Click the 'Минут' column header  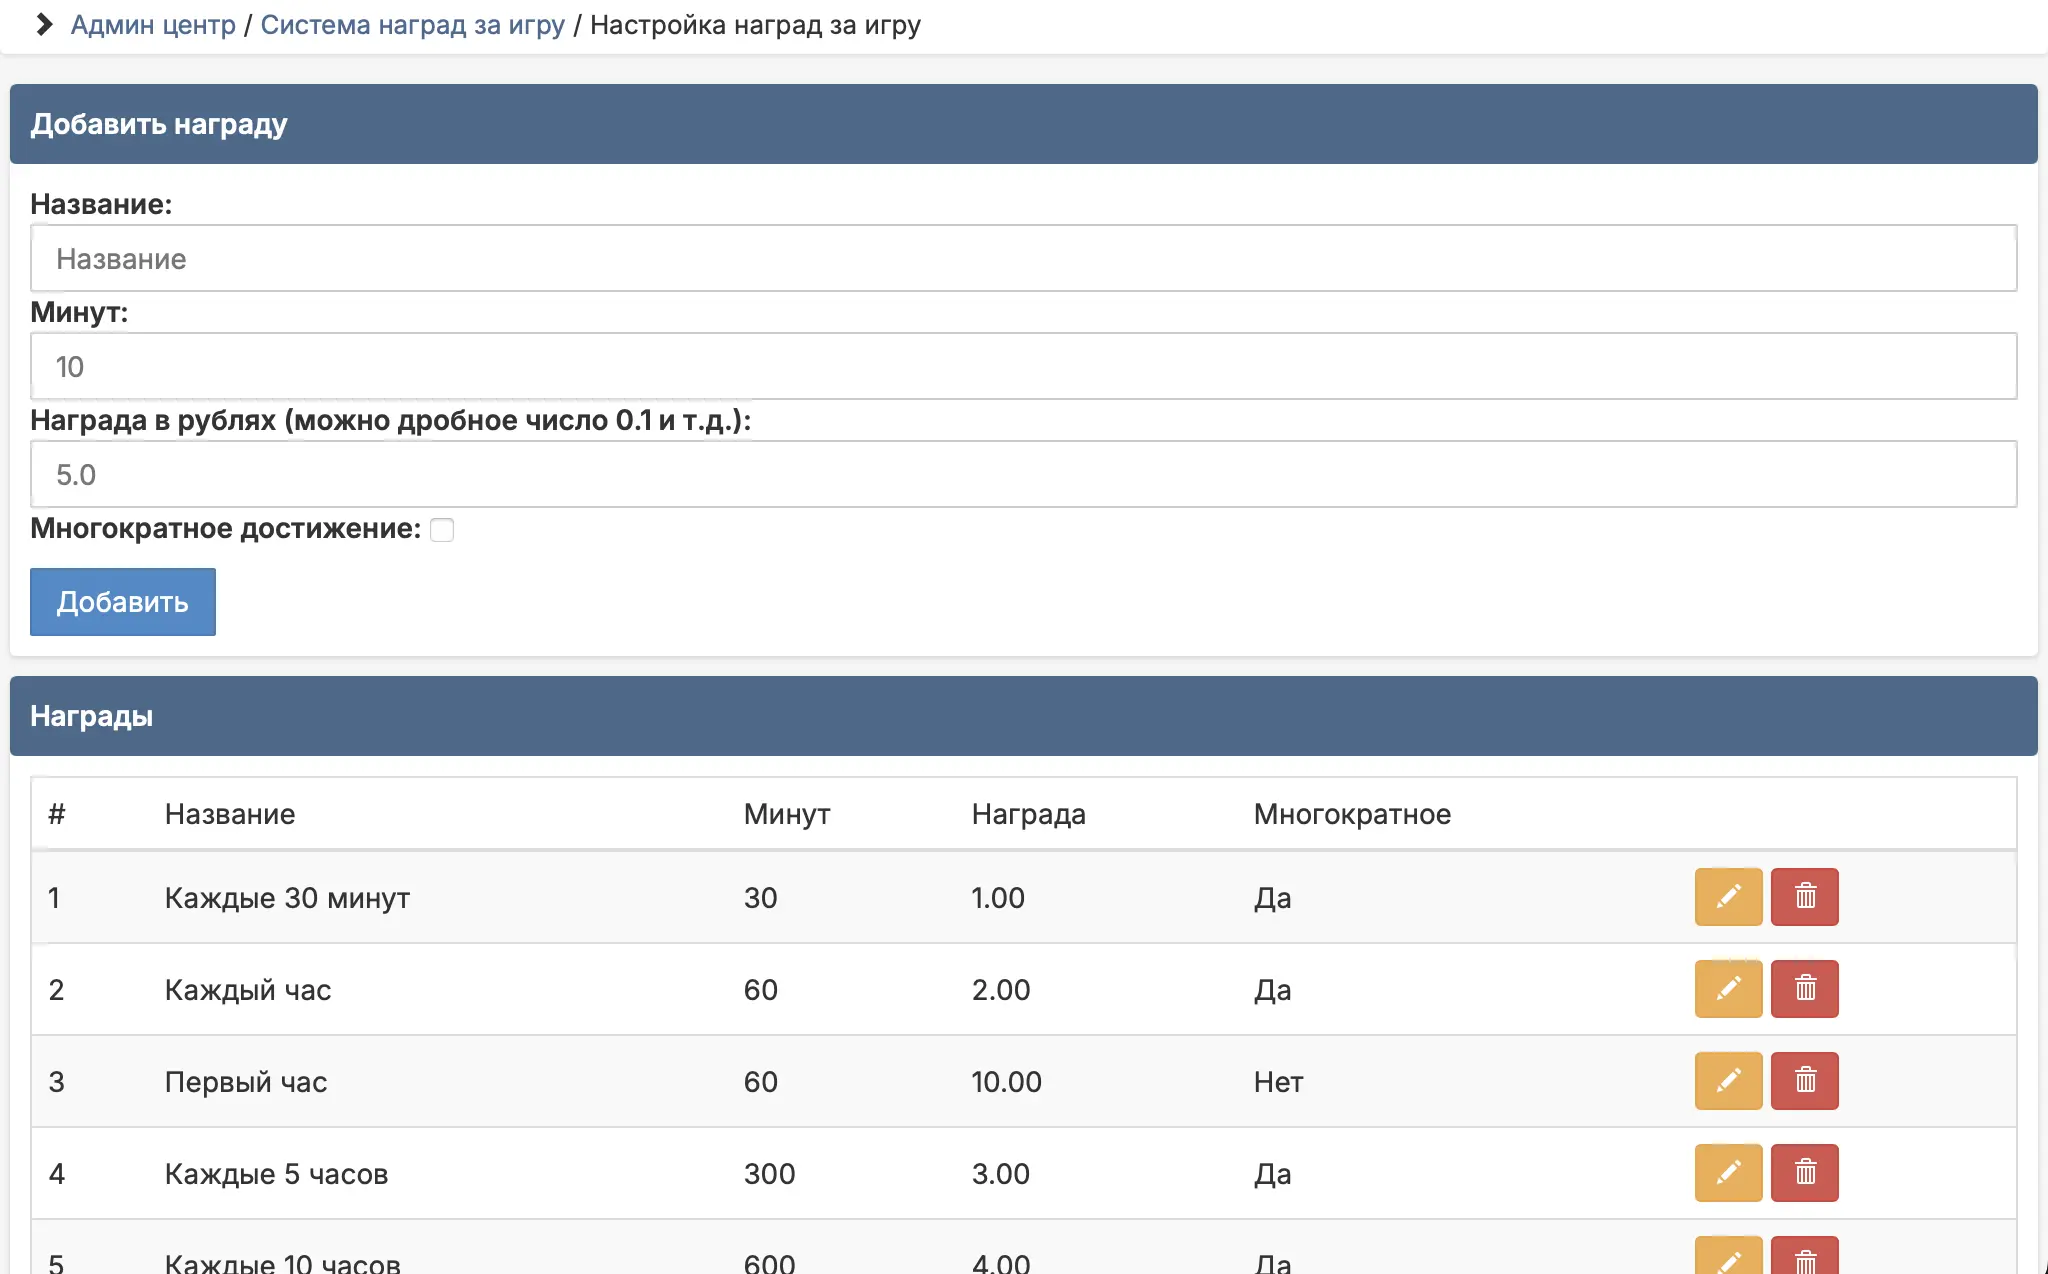tap(787, 814)
